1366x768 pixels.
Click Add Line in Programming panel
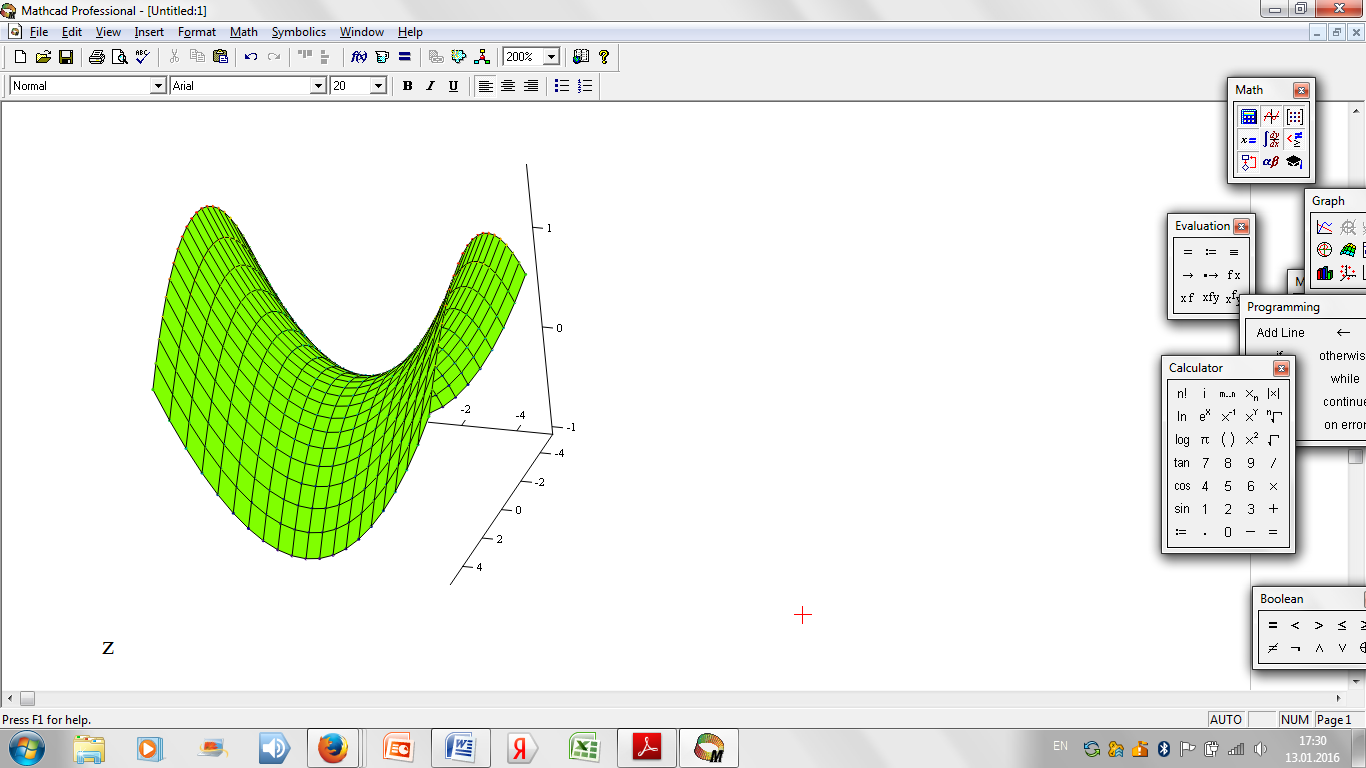[x=1280, y=333]
